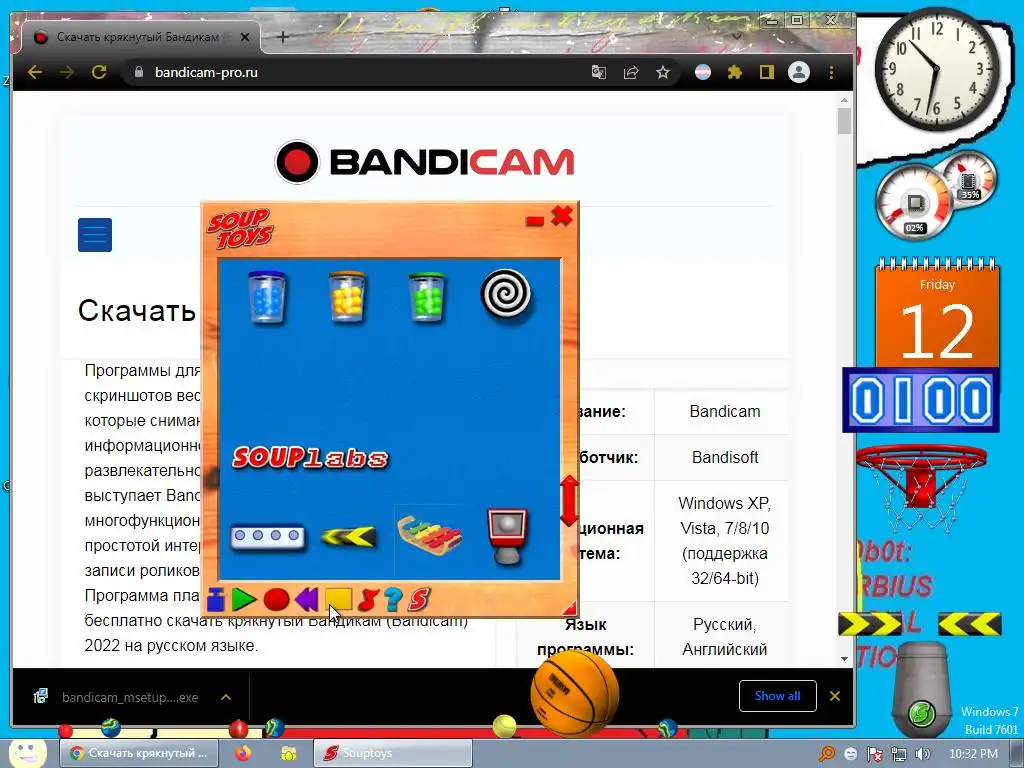Go back in the browser
The width and height of the screenshot is (1024, 768).
click(x=35, y=72)
